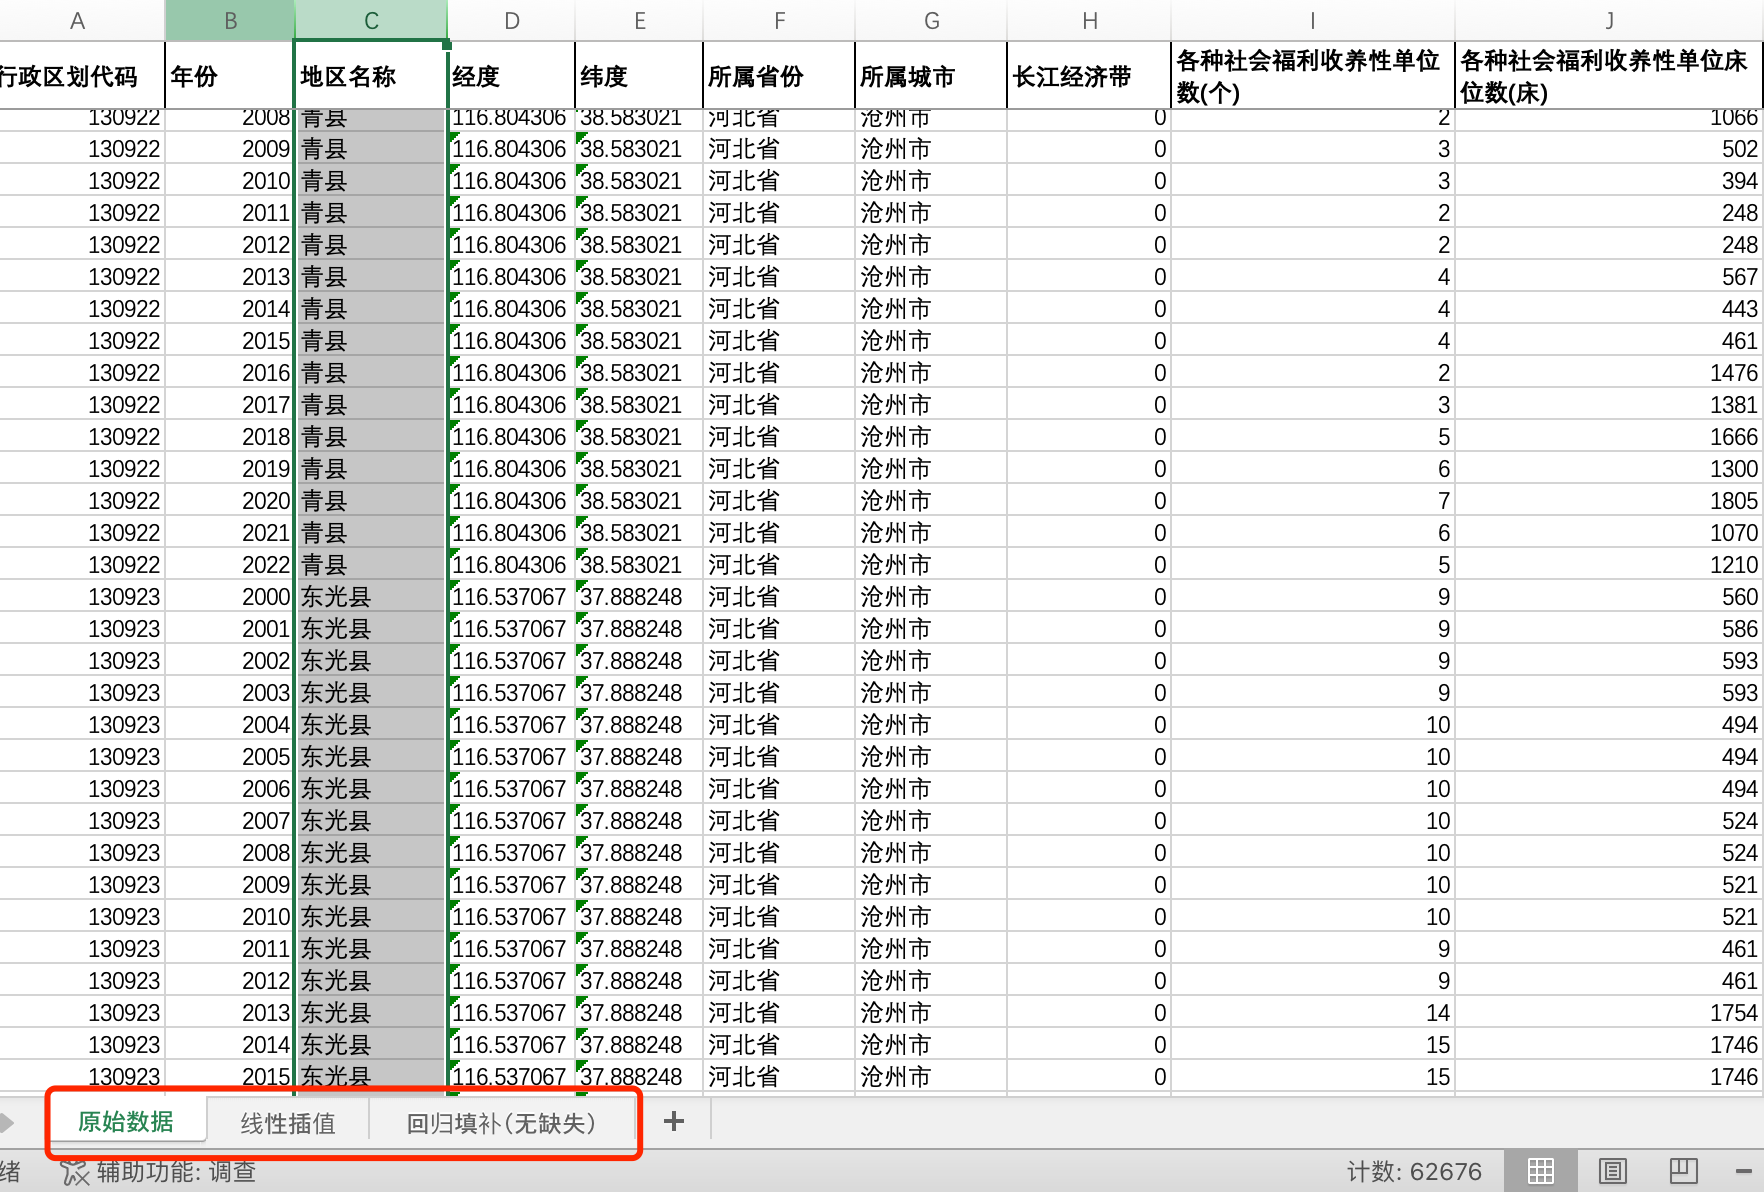This screenshot has width=1764, height=1192.
Task: Select column I header
Action: [1312, 21]
